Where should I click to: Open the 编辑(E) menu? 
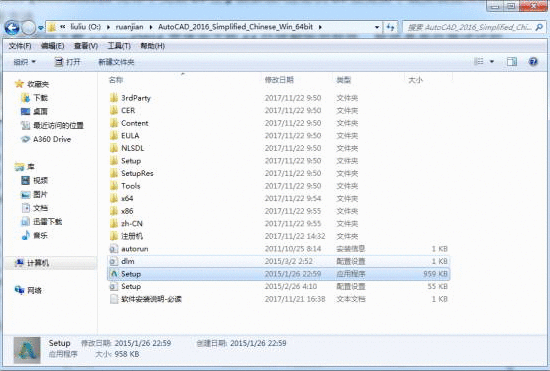pyautogui.click(x=53, y=46)
